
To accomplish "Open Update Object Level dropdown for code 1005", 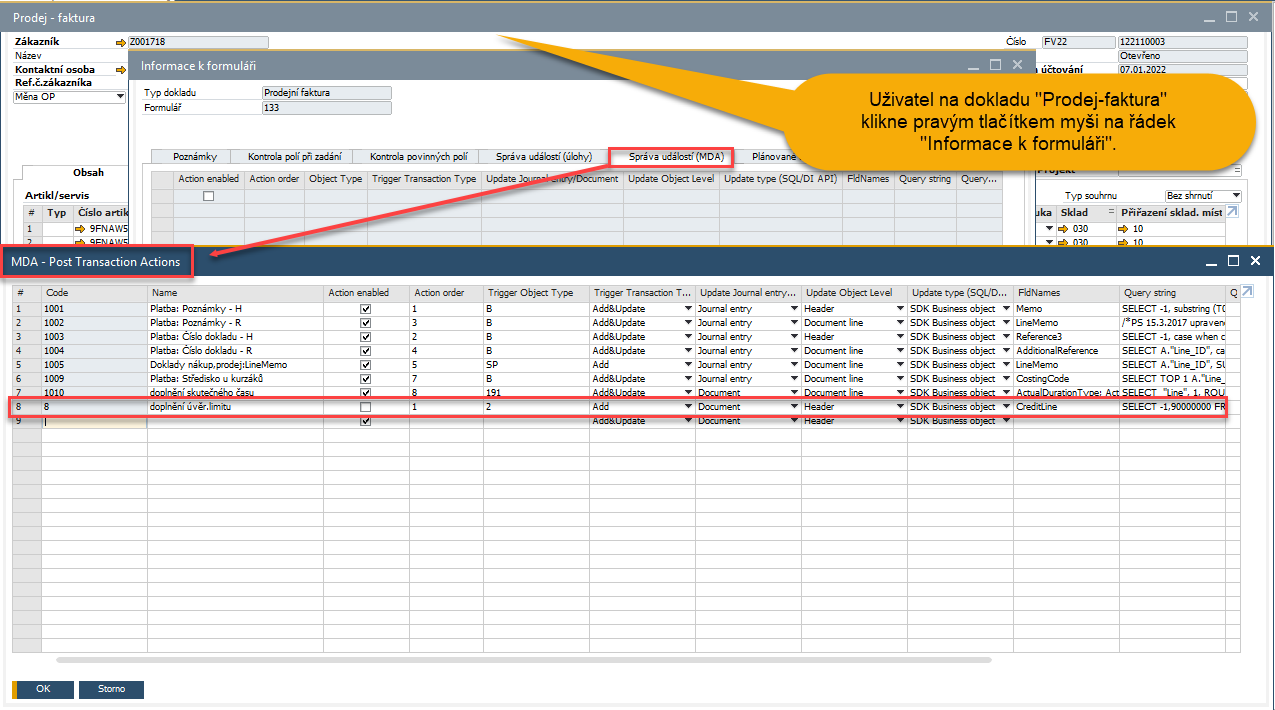I will pyautogui.click(x=900, y=365).
